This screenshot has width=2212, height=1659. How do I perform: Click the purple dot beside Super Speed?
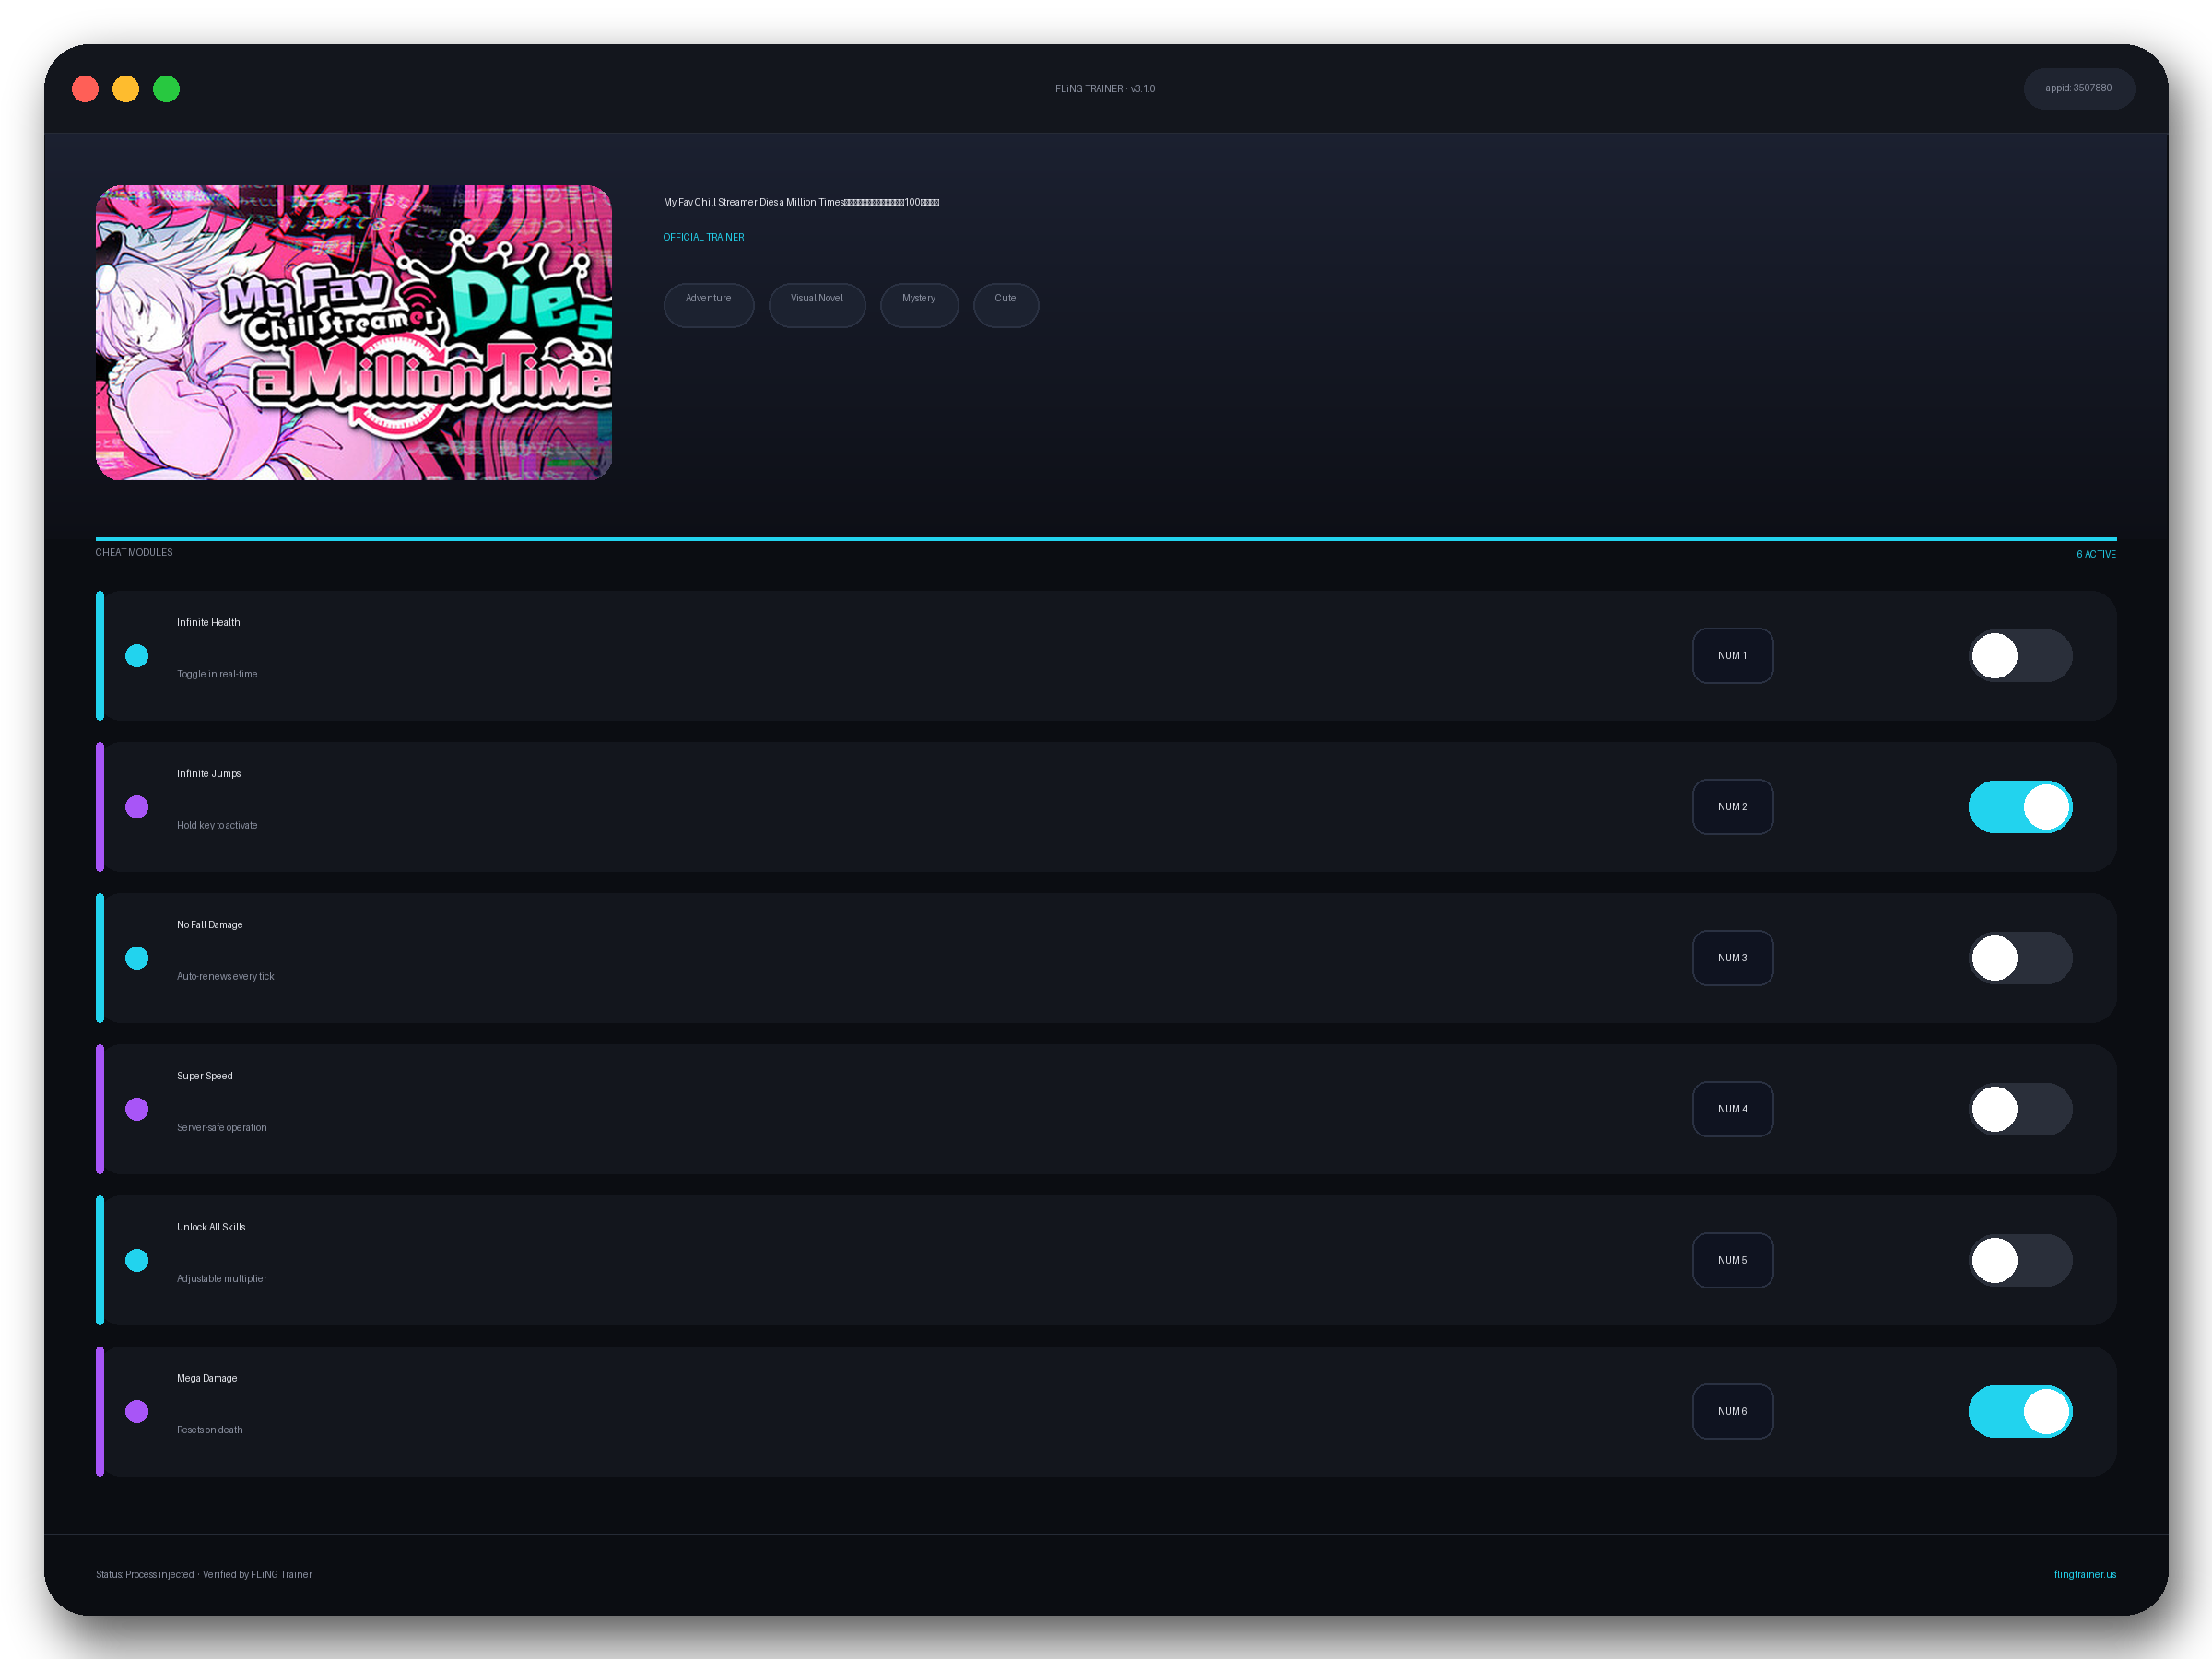point(137,1109)
